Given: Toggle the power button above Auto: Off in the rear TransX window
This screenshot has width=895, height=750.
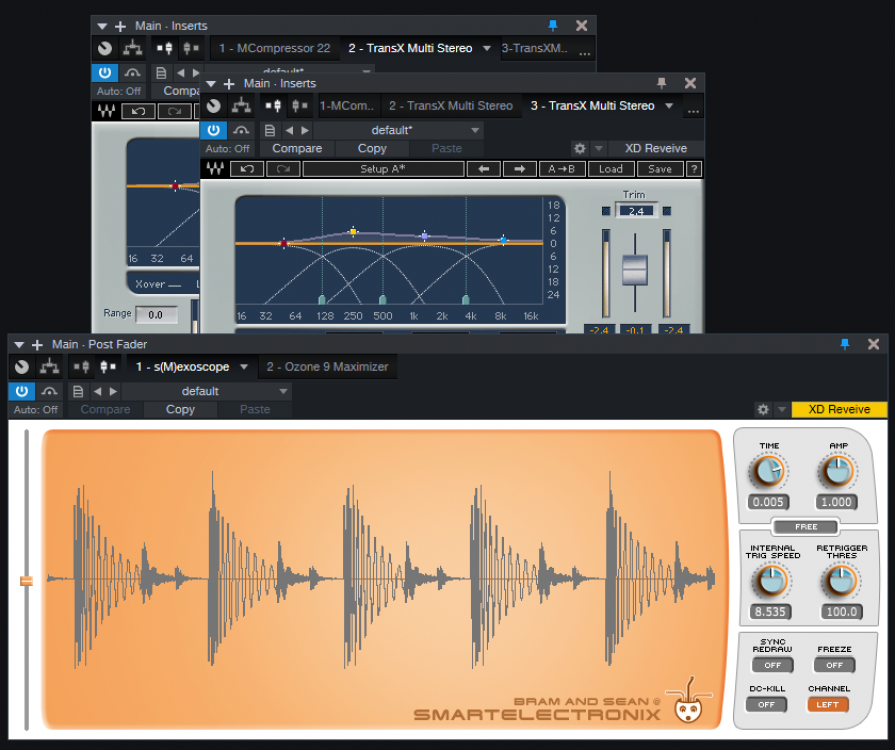Looking at the screenshot, I should click(105, 73).
